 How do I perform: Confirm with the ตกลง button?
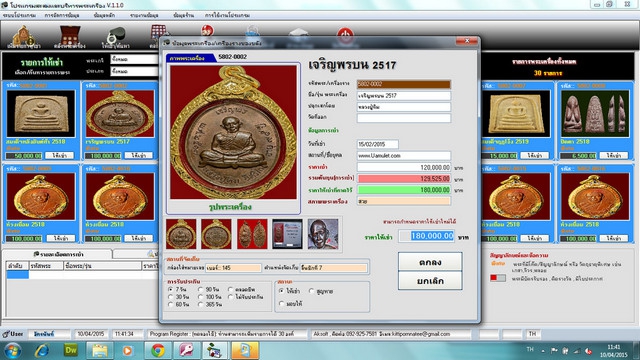pyautogui.click(x=430, y=262)
